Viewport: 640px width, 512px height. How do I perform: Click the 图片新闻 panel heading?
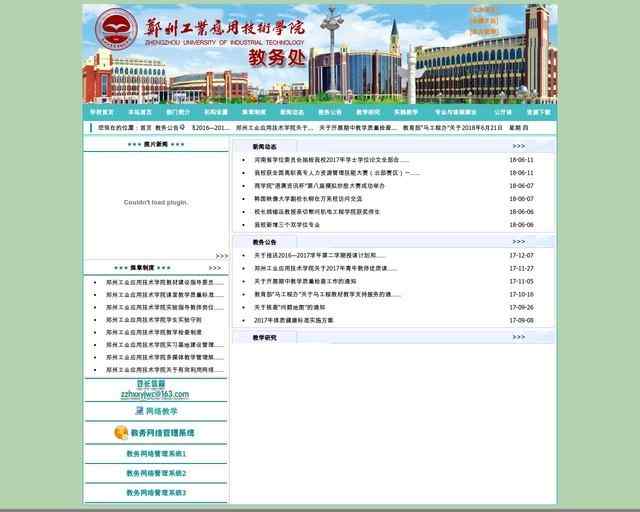tap(156, 144)
